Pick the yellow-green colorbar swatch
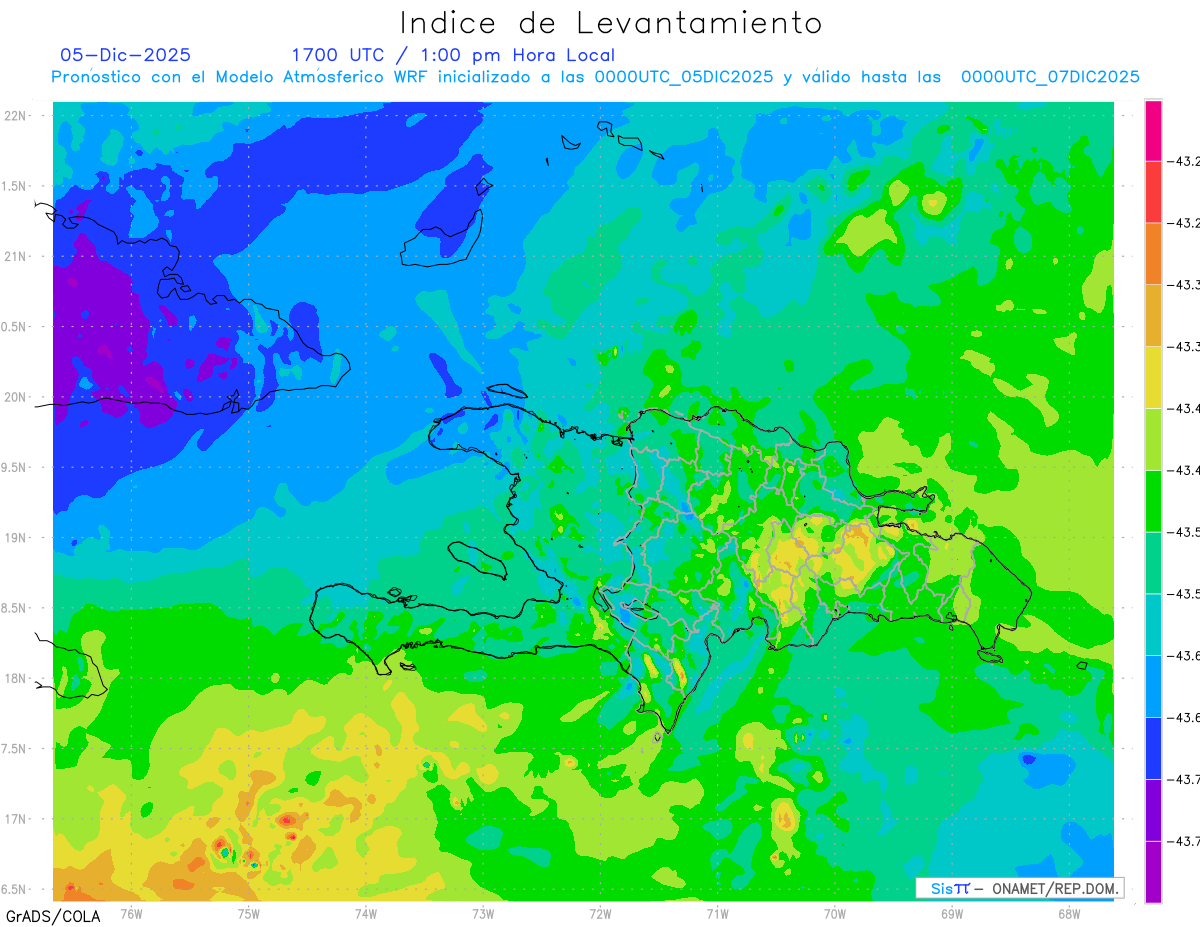The image size is (1200, 927). [x=1153, y=439]
